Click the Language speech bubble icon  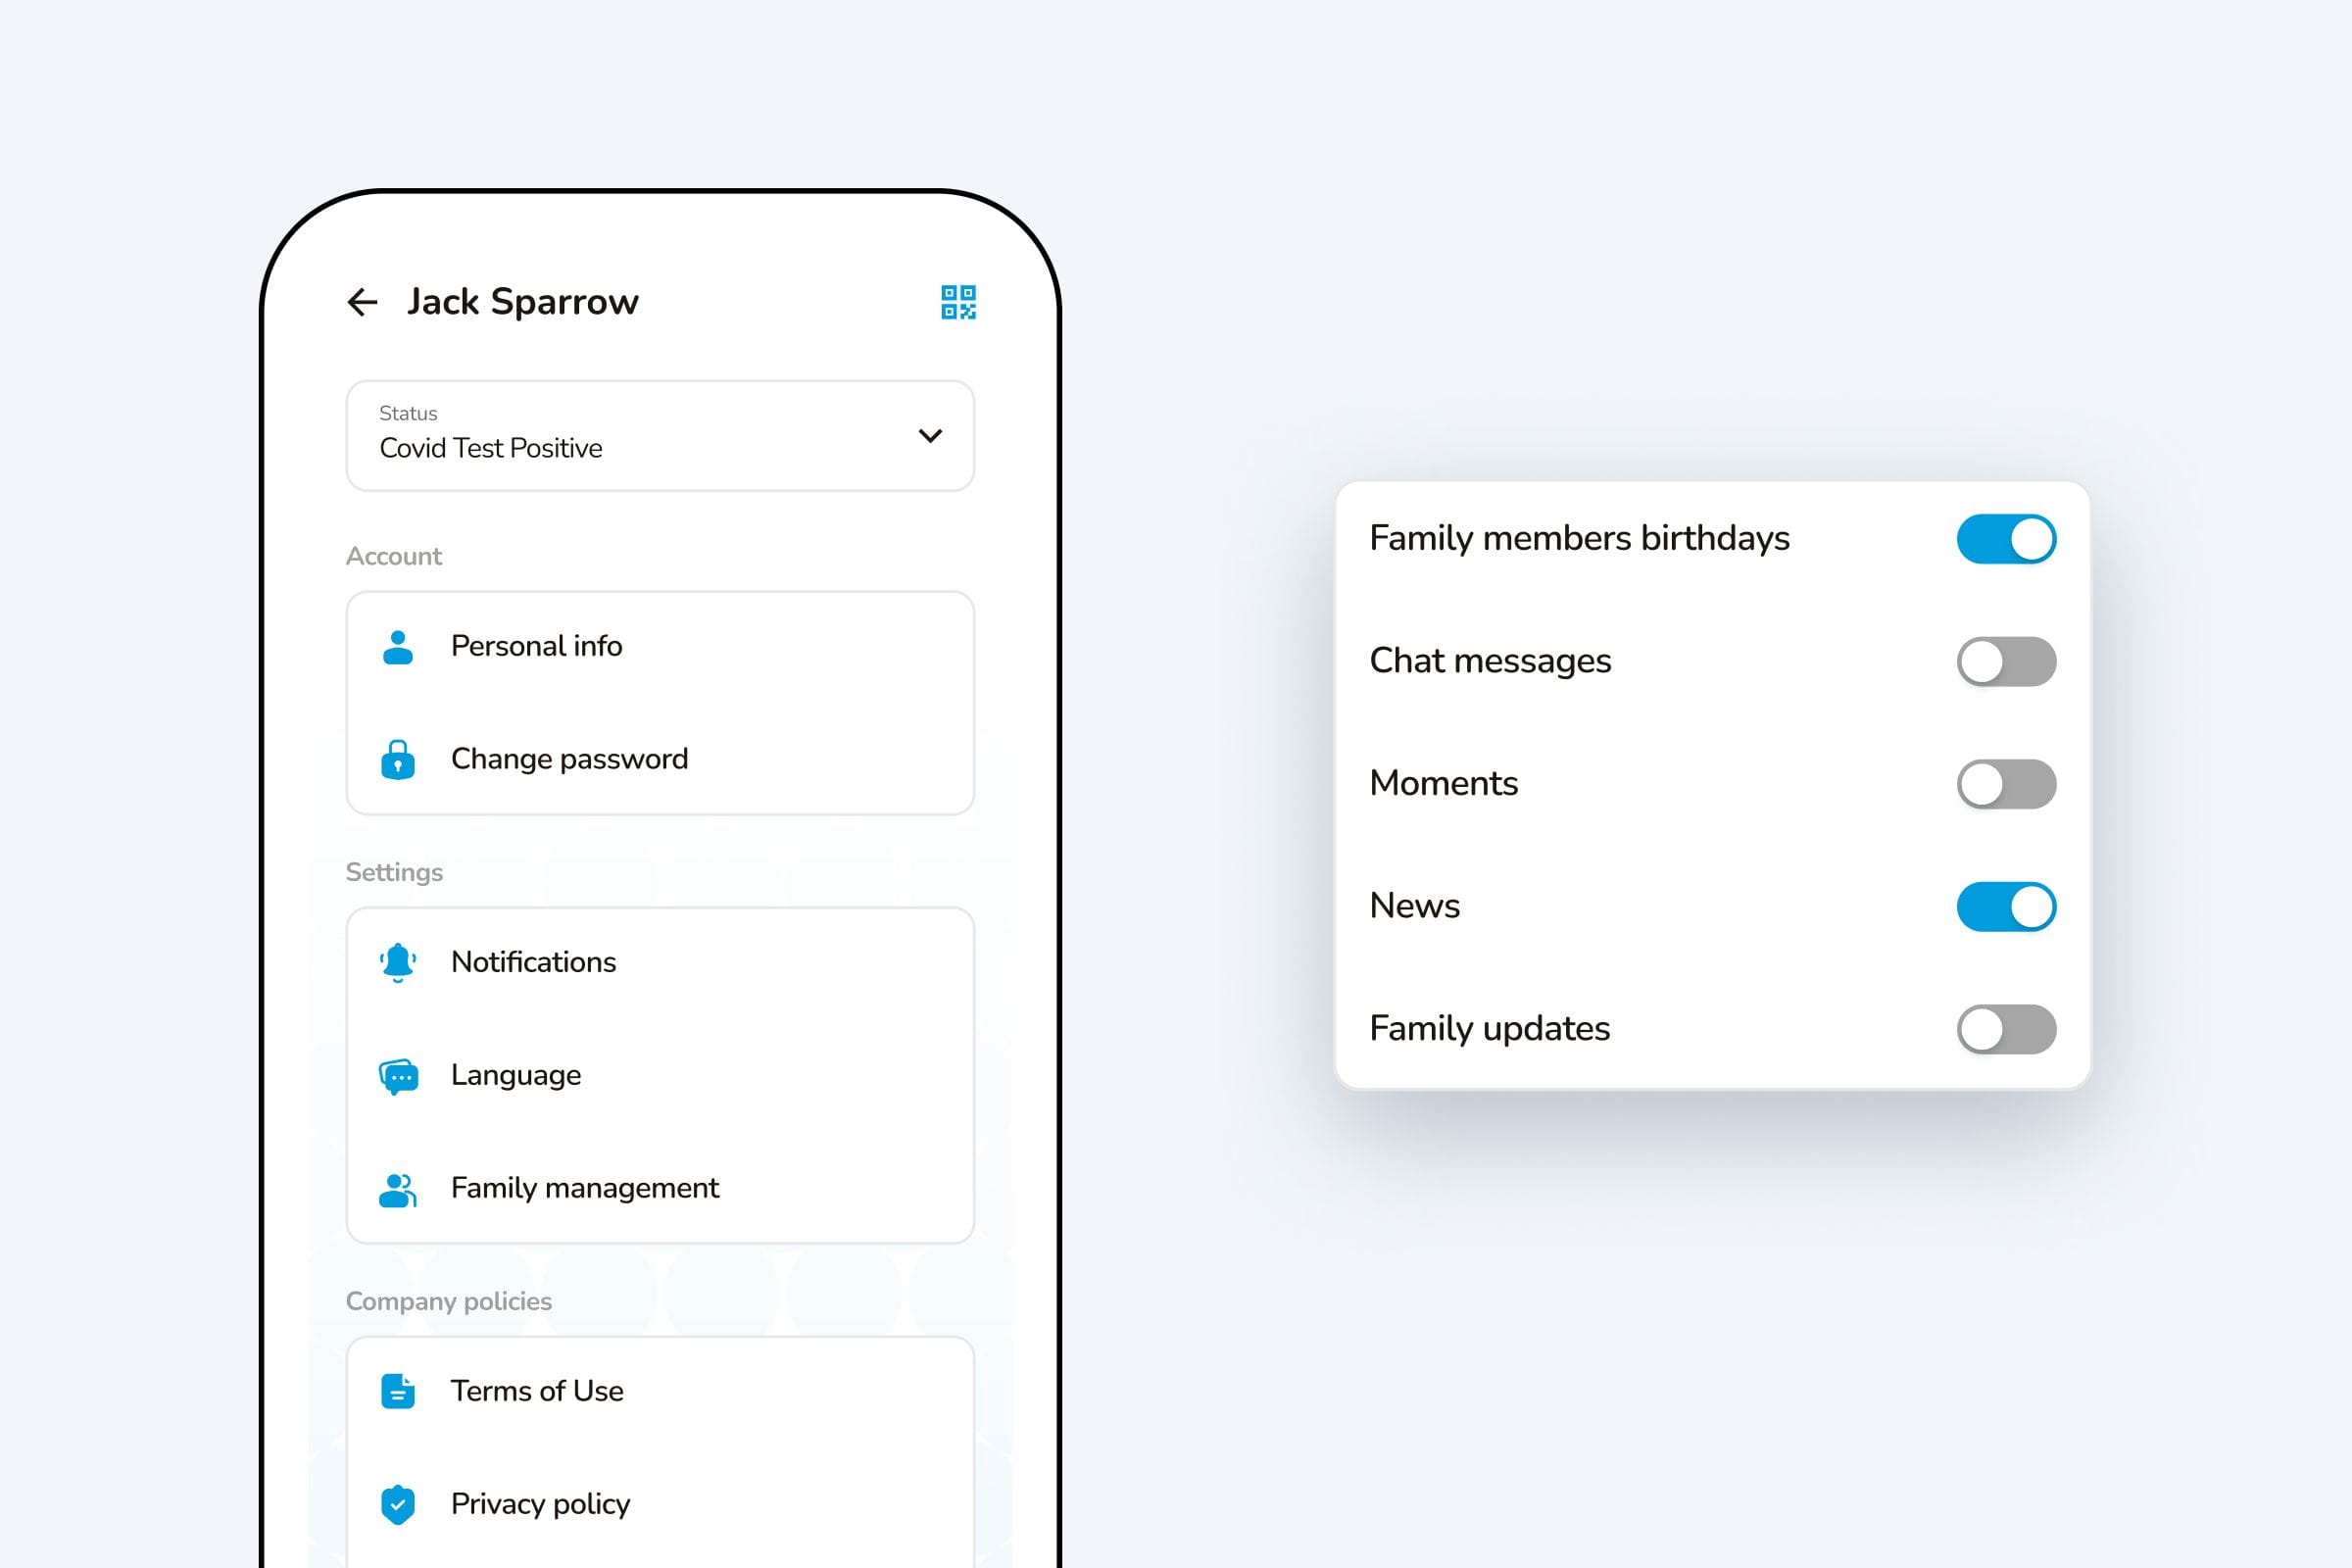tap(398, 1076)
